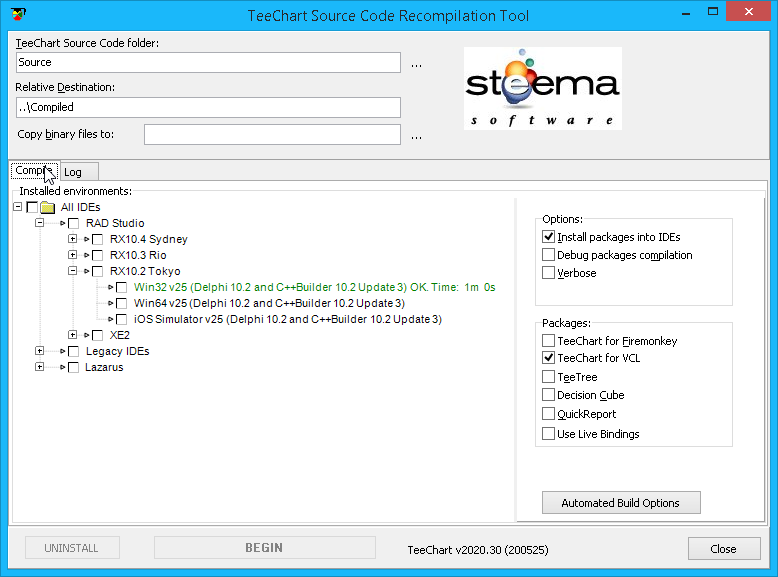Enable the Decision Cube package
This screenshot has width=778, height=577.
(548, 394)
